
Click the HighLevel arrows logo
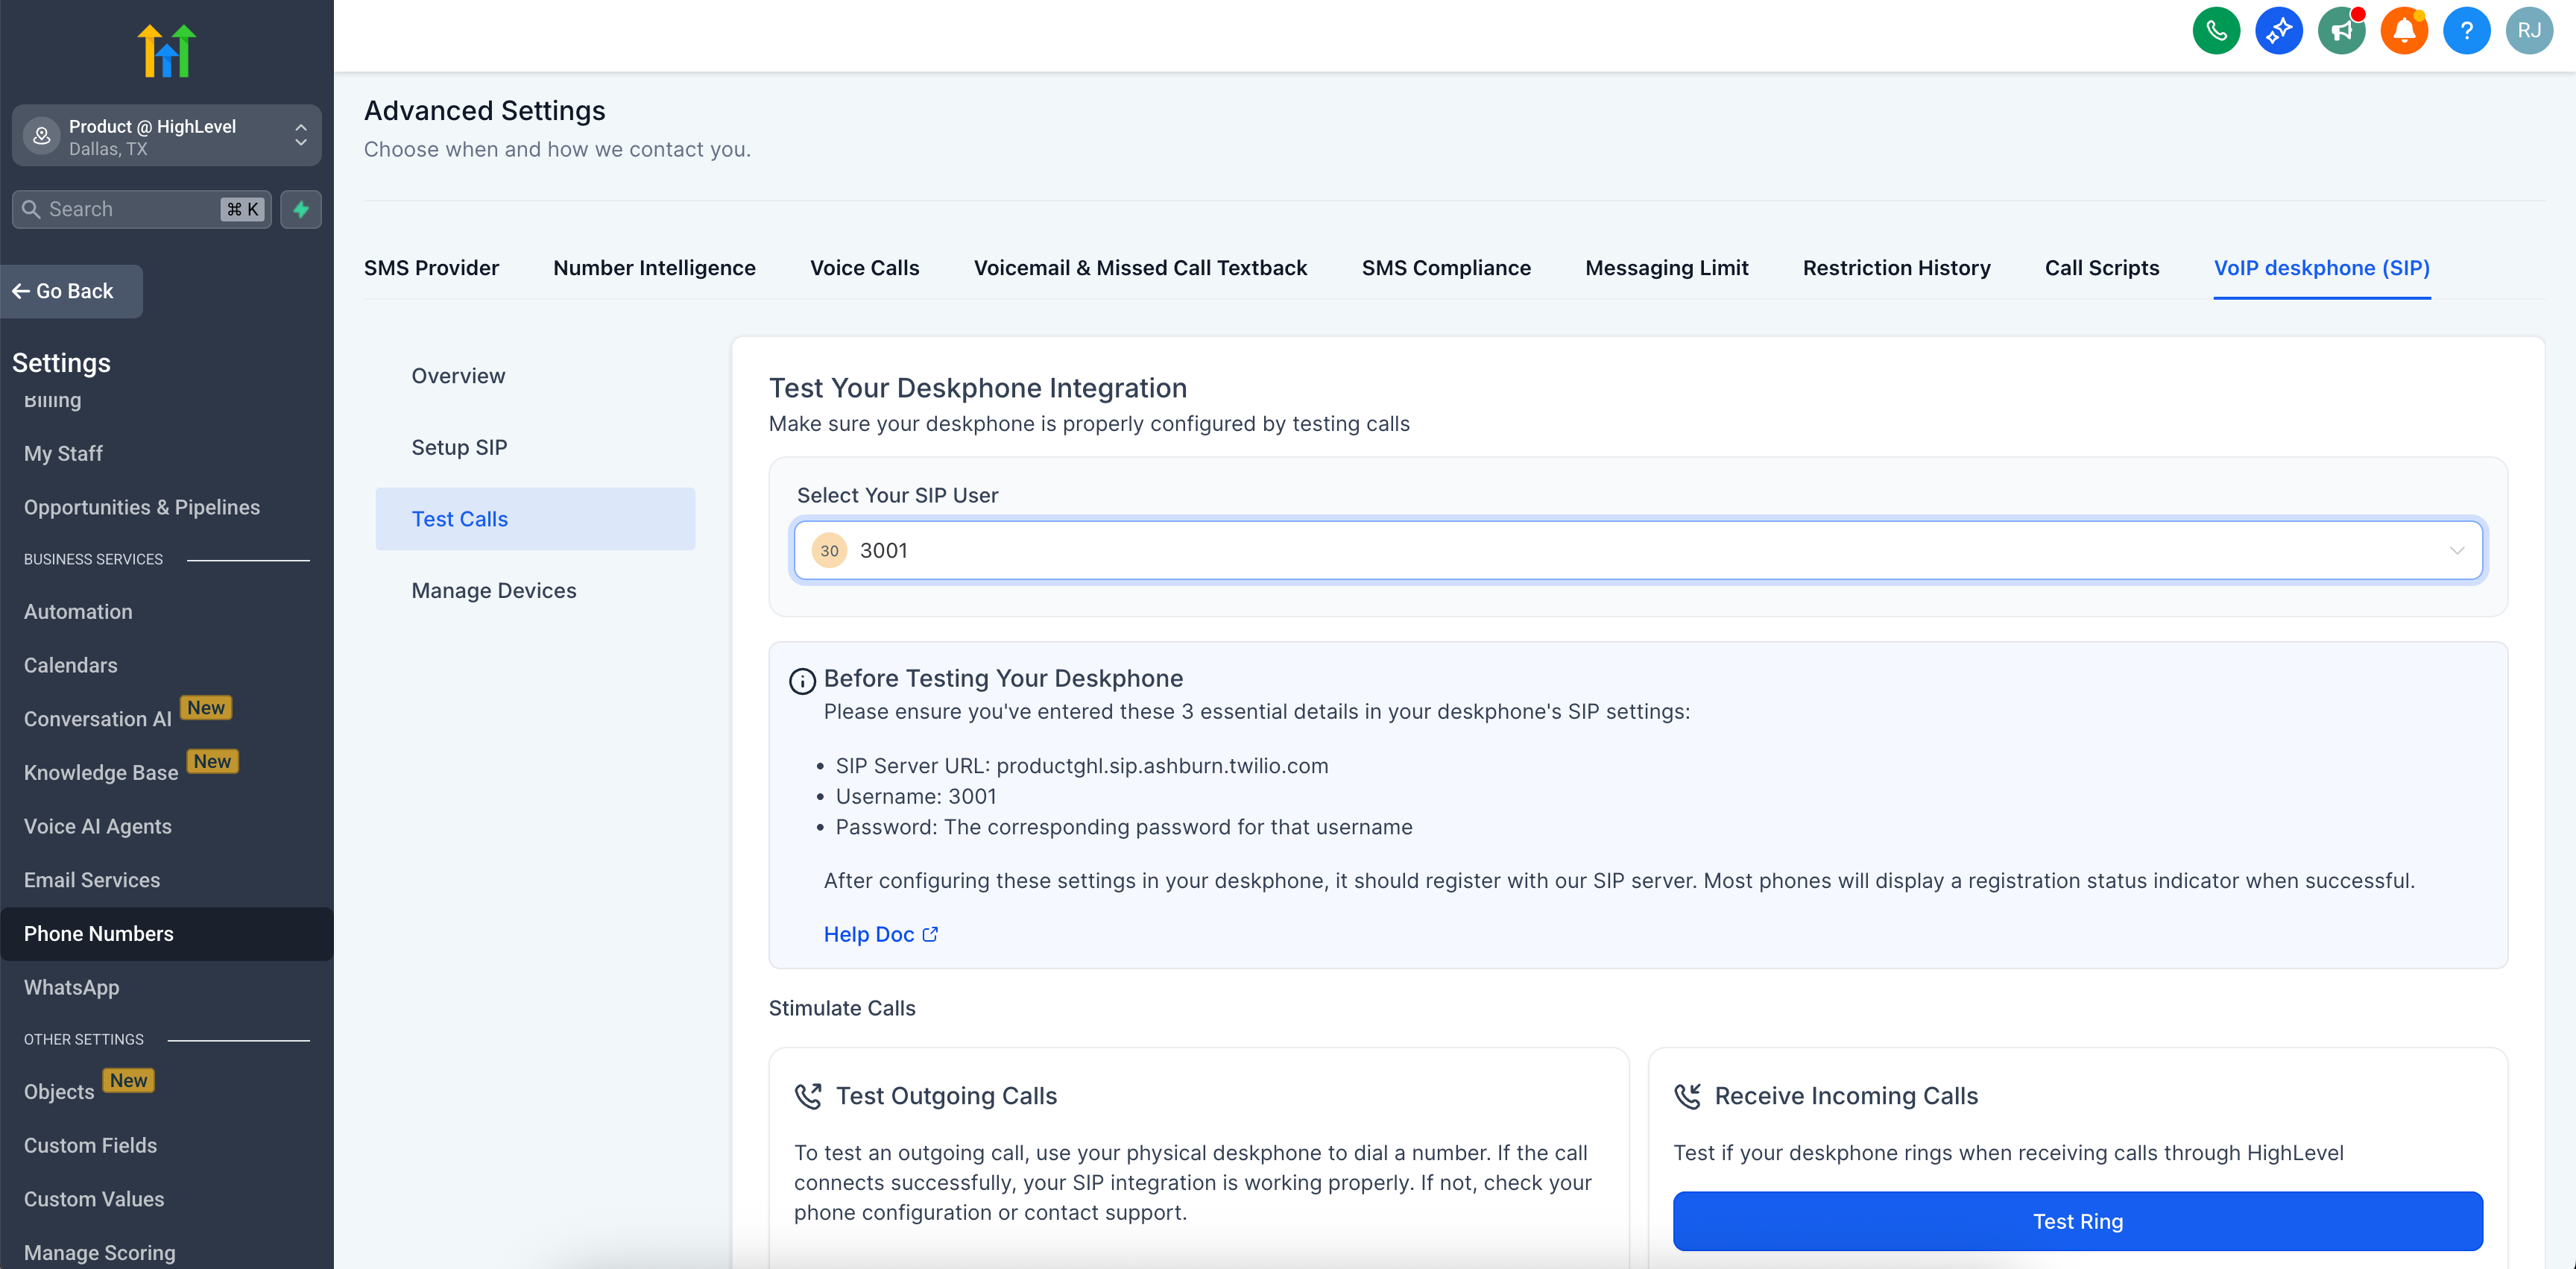tap(166, 51)
